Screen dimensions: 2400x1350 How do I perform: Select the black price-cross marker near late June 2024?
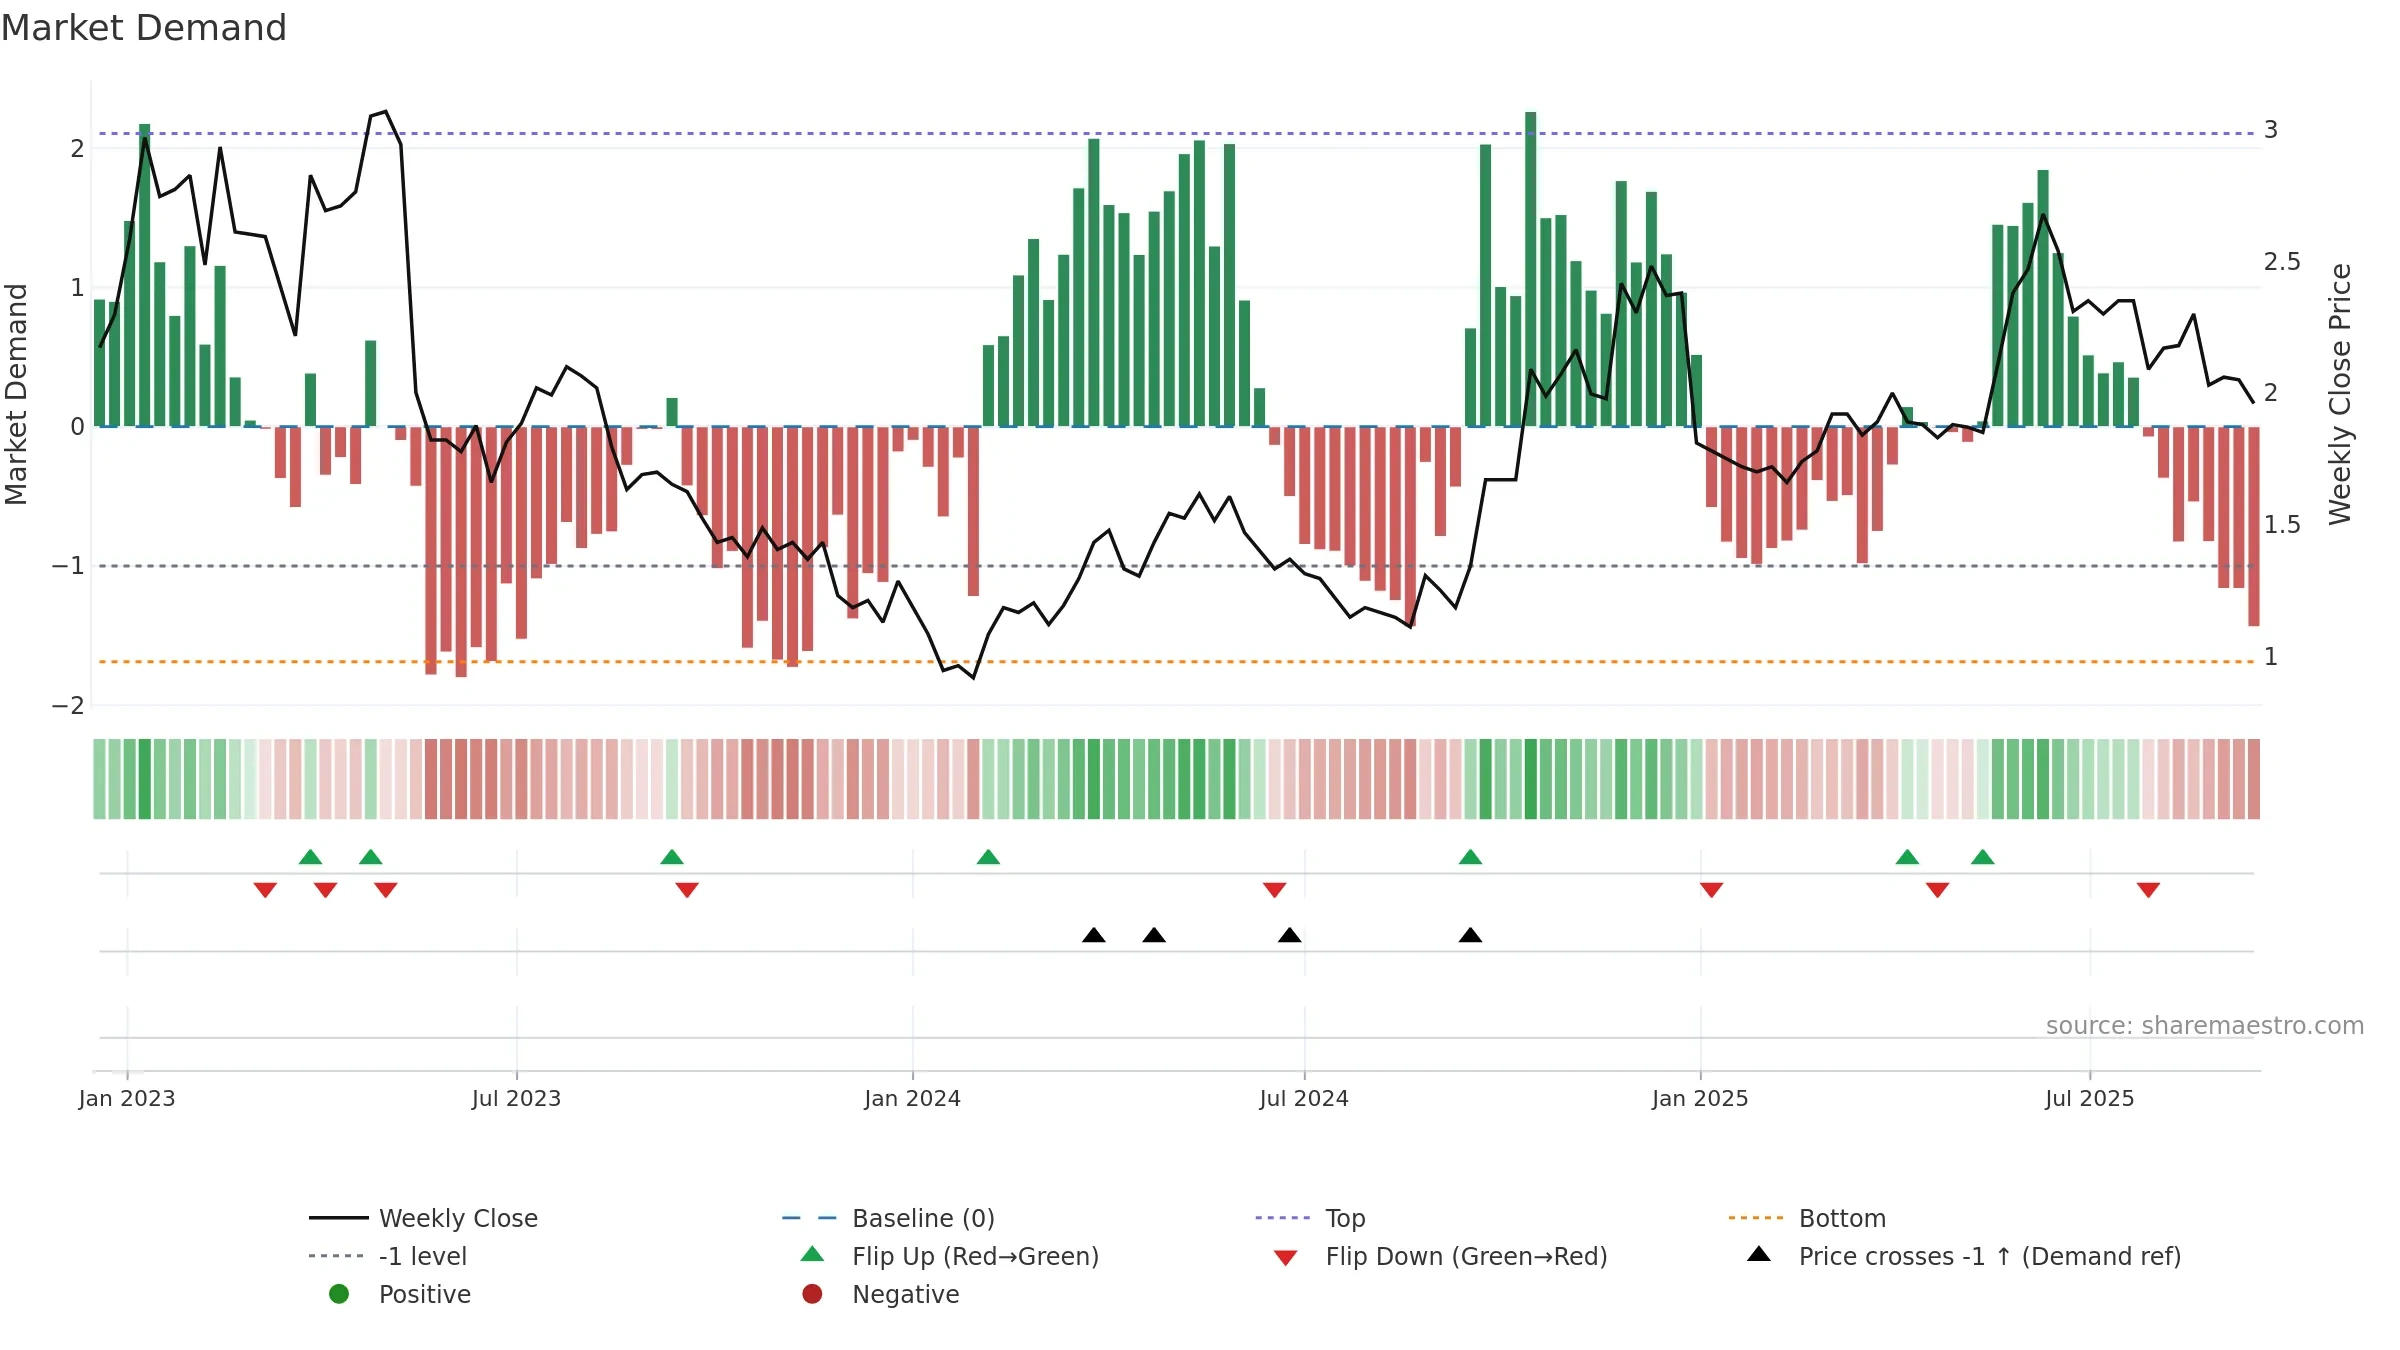point(1290,935)
